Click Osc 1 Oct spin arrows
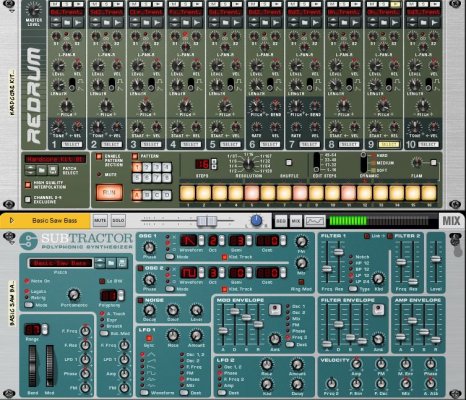This screenshot has width=466, height=400. point(222,240)
